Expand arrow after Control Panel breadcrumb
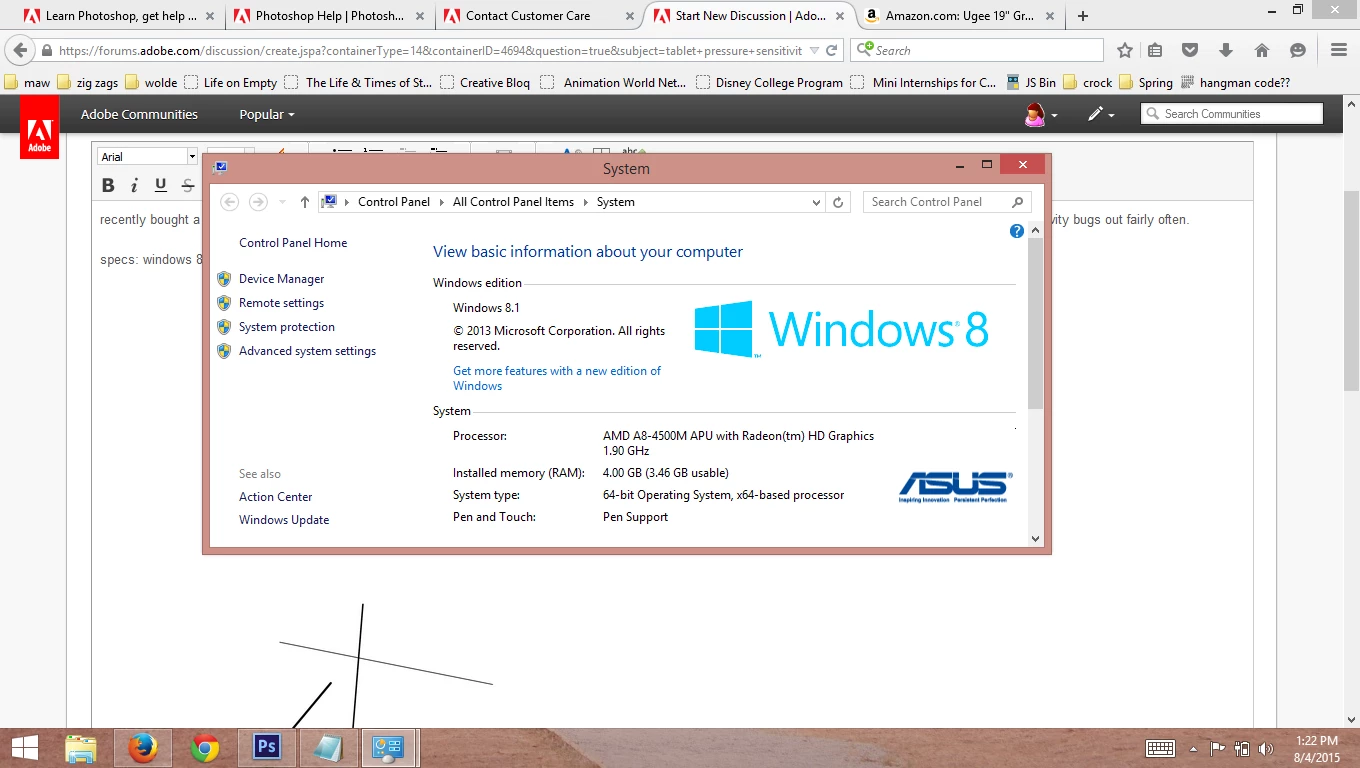Screen dimensions: 1360x768 441,202
